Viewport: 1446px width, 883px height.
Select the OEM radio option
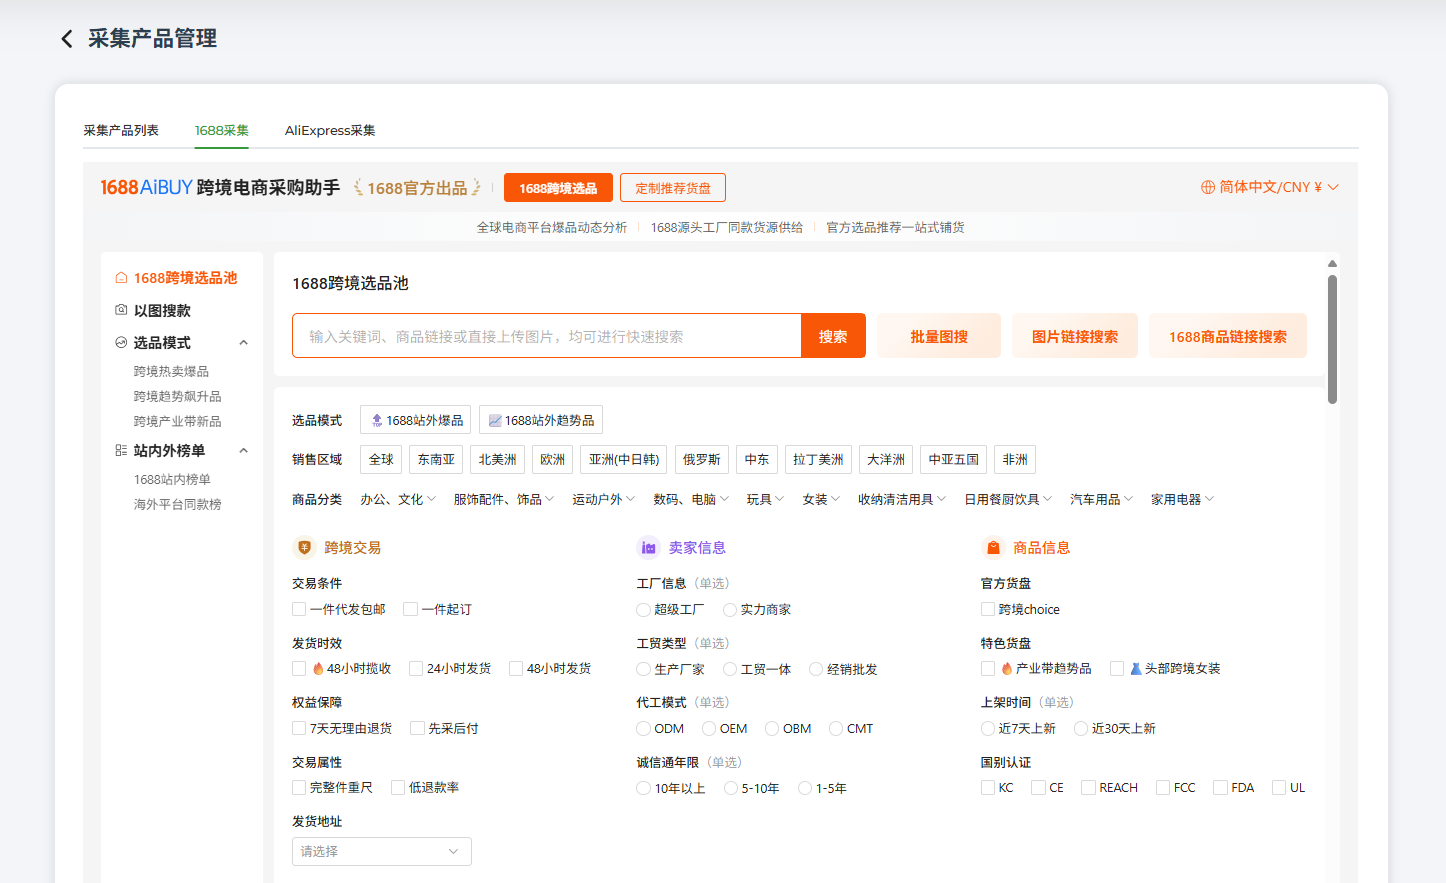click(x=709, y=728)
